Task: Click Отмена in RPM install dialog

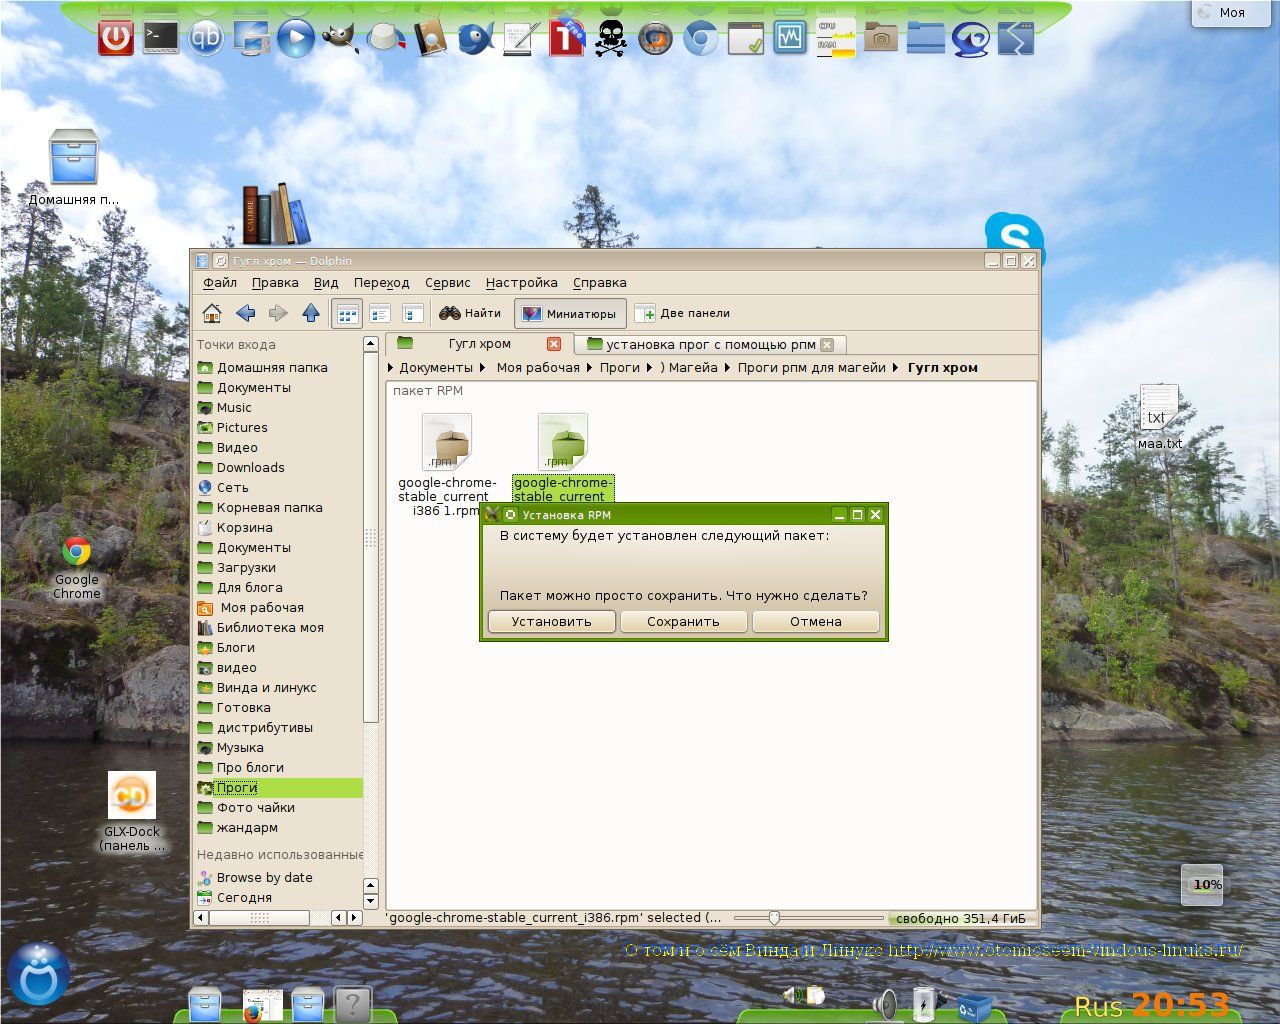Action: point(816,621)
